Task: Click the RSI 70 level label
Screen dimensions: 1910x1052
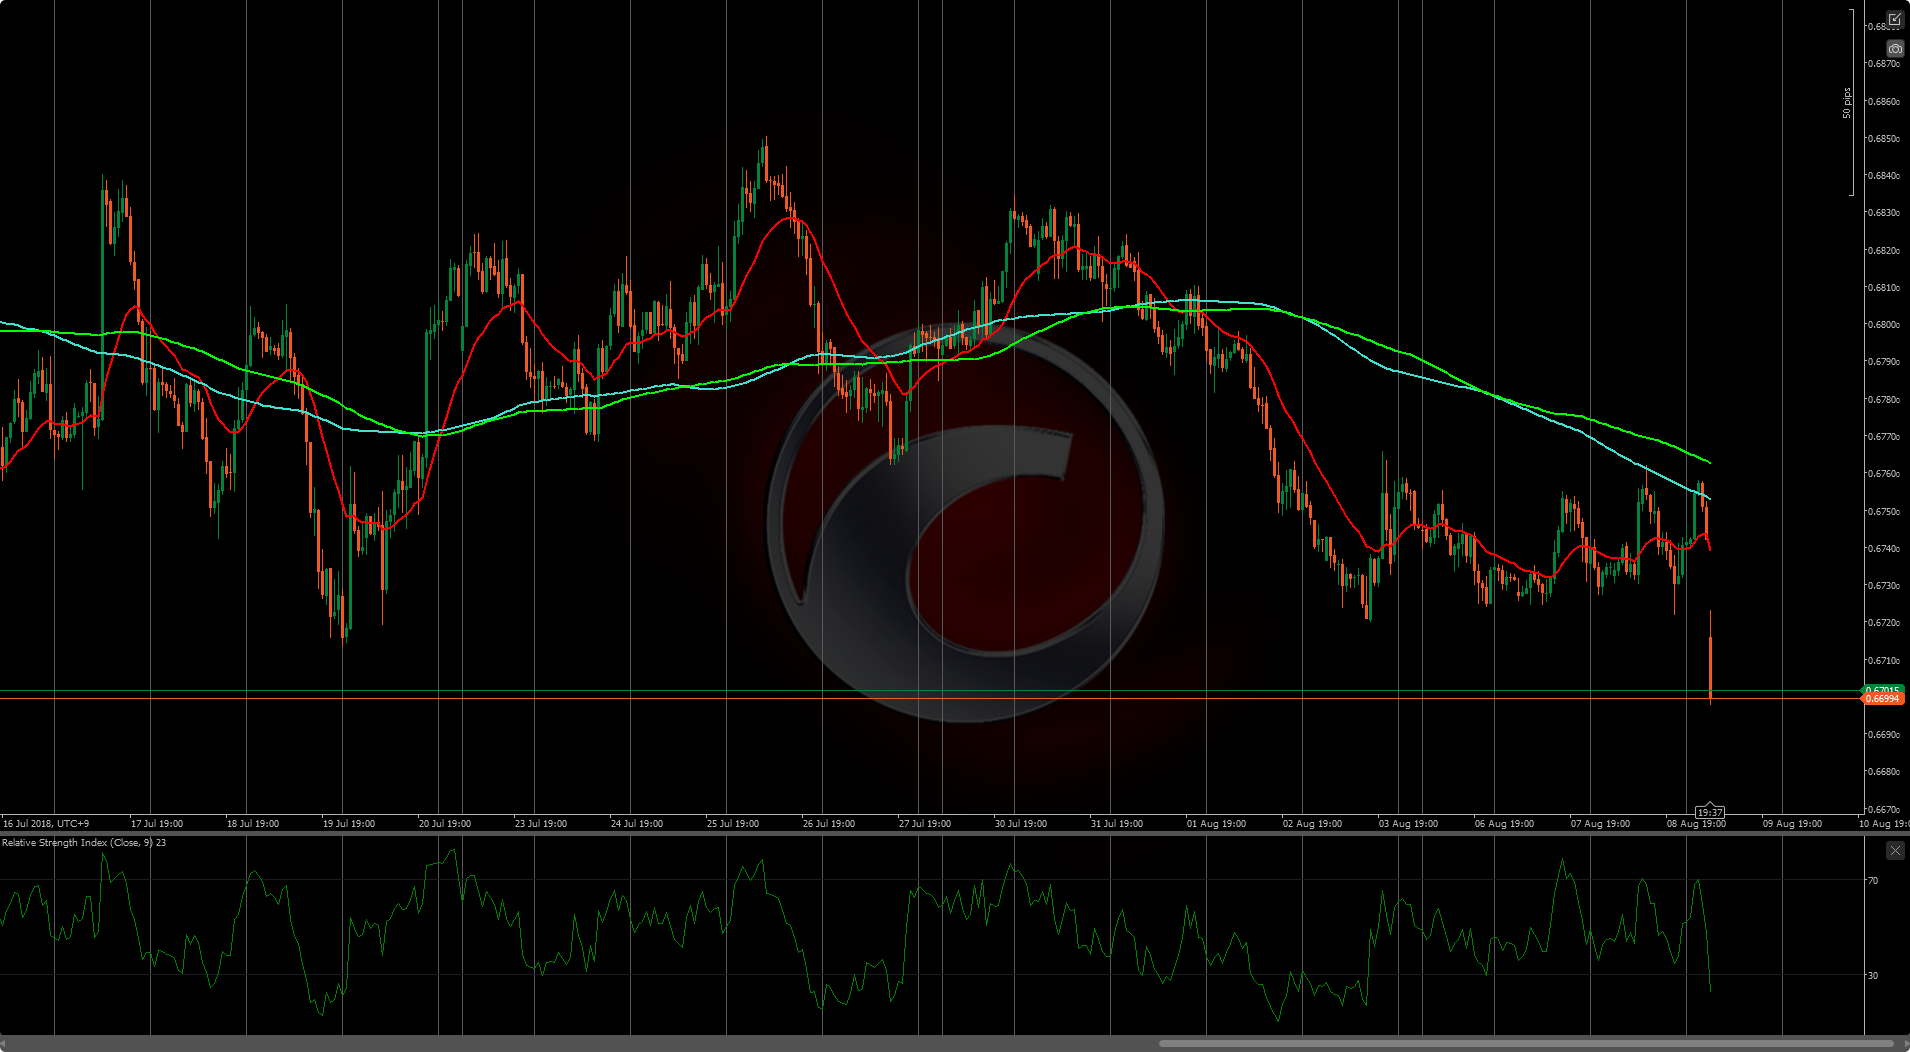Action: pos(1873,881)
